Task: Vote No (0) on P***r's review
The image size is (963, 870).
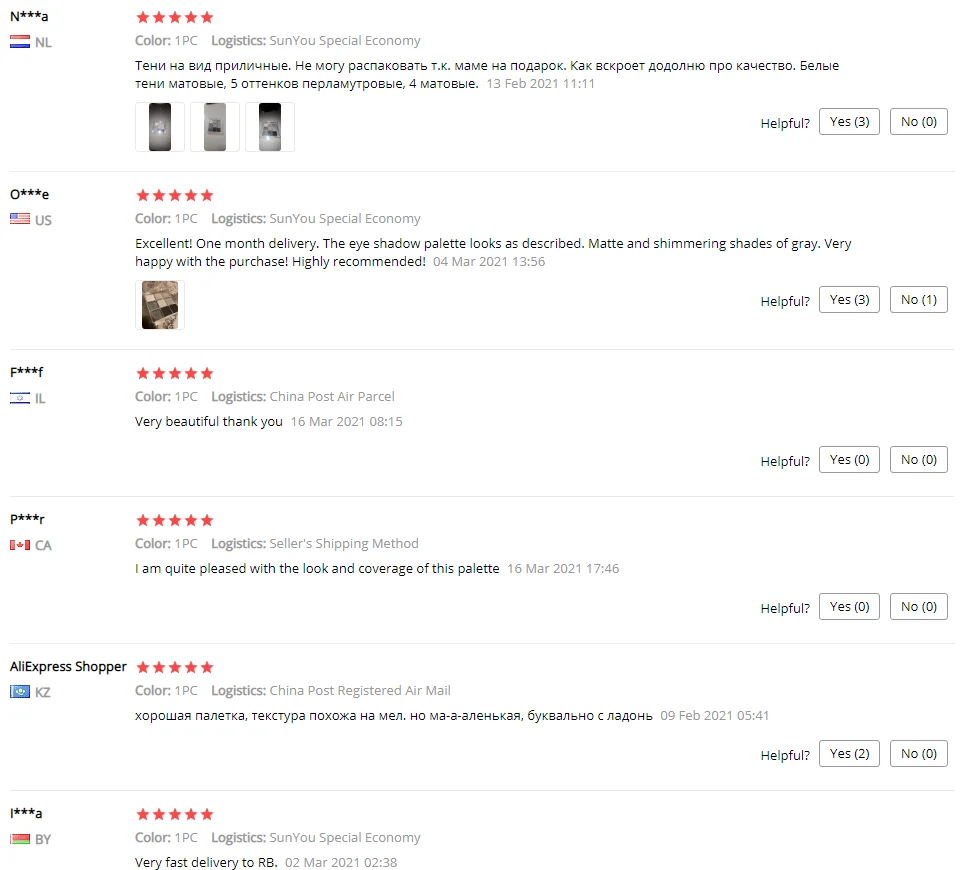Action: 919,607
